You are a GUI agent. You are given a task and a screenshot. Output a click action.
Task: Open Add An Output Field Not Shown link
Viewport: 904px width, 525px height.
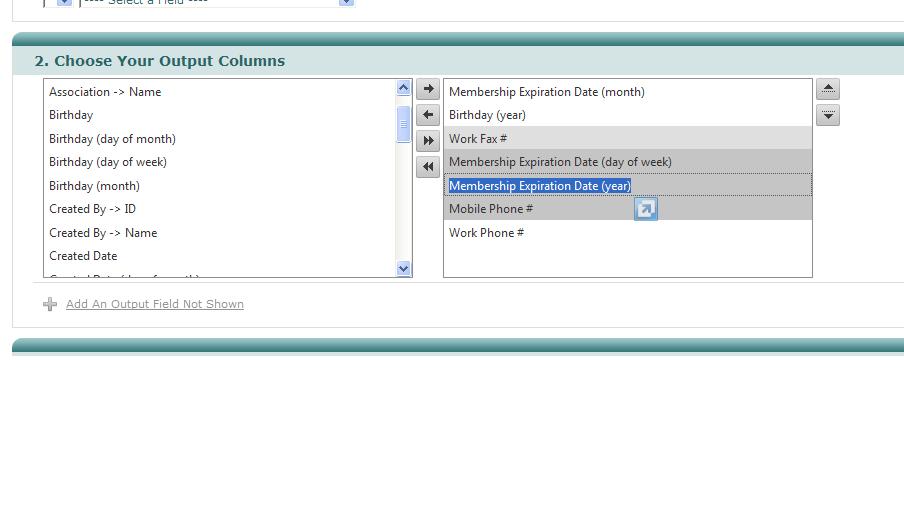click(x=155, y=304)
